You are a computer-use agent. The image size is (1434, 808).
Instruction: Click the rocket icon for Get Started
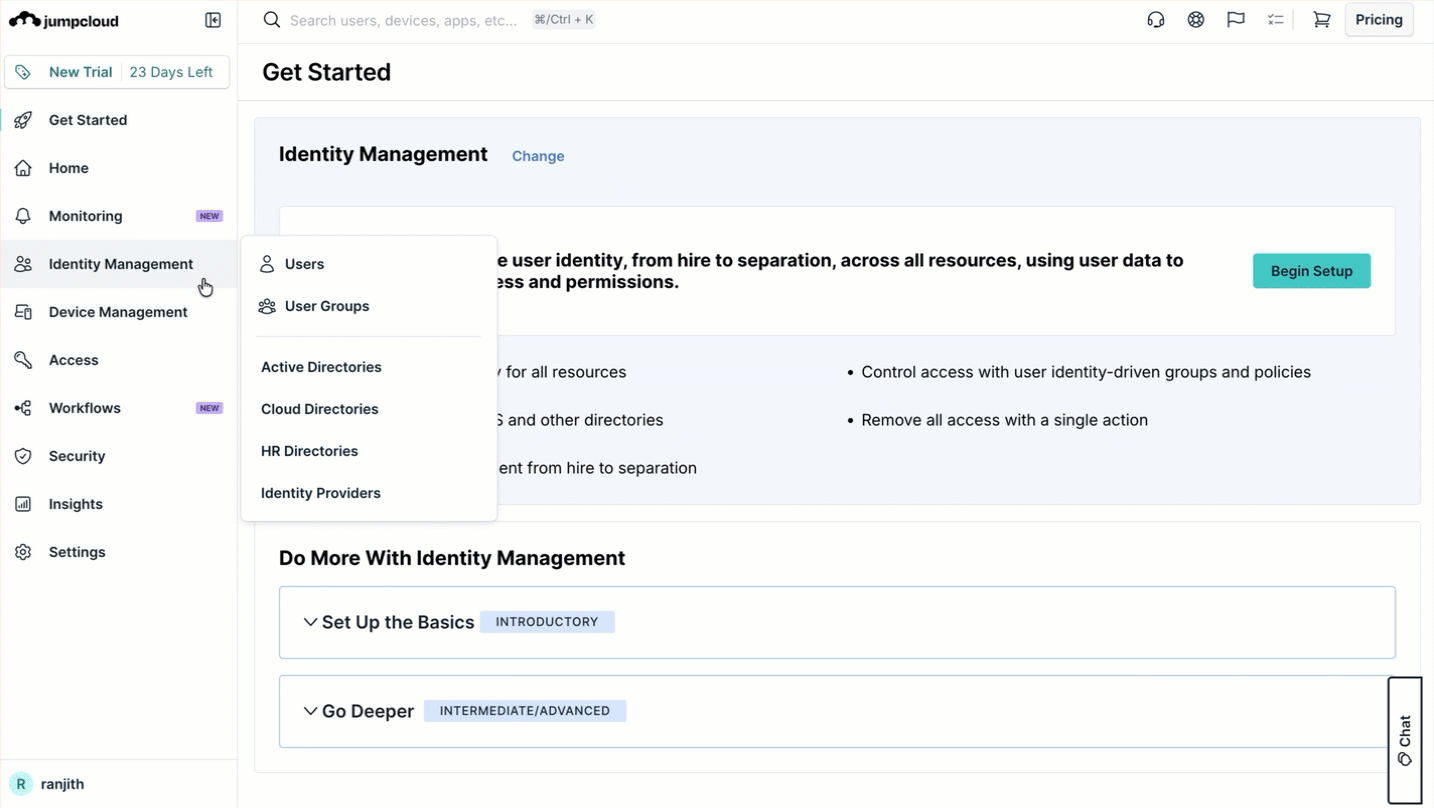23,120
